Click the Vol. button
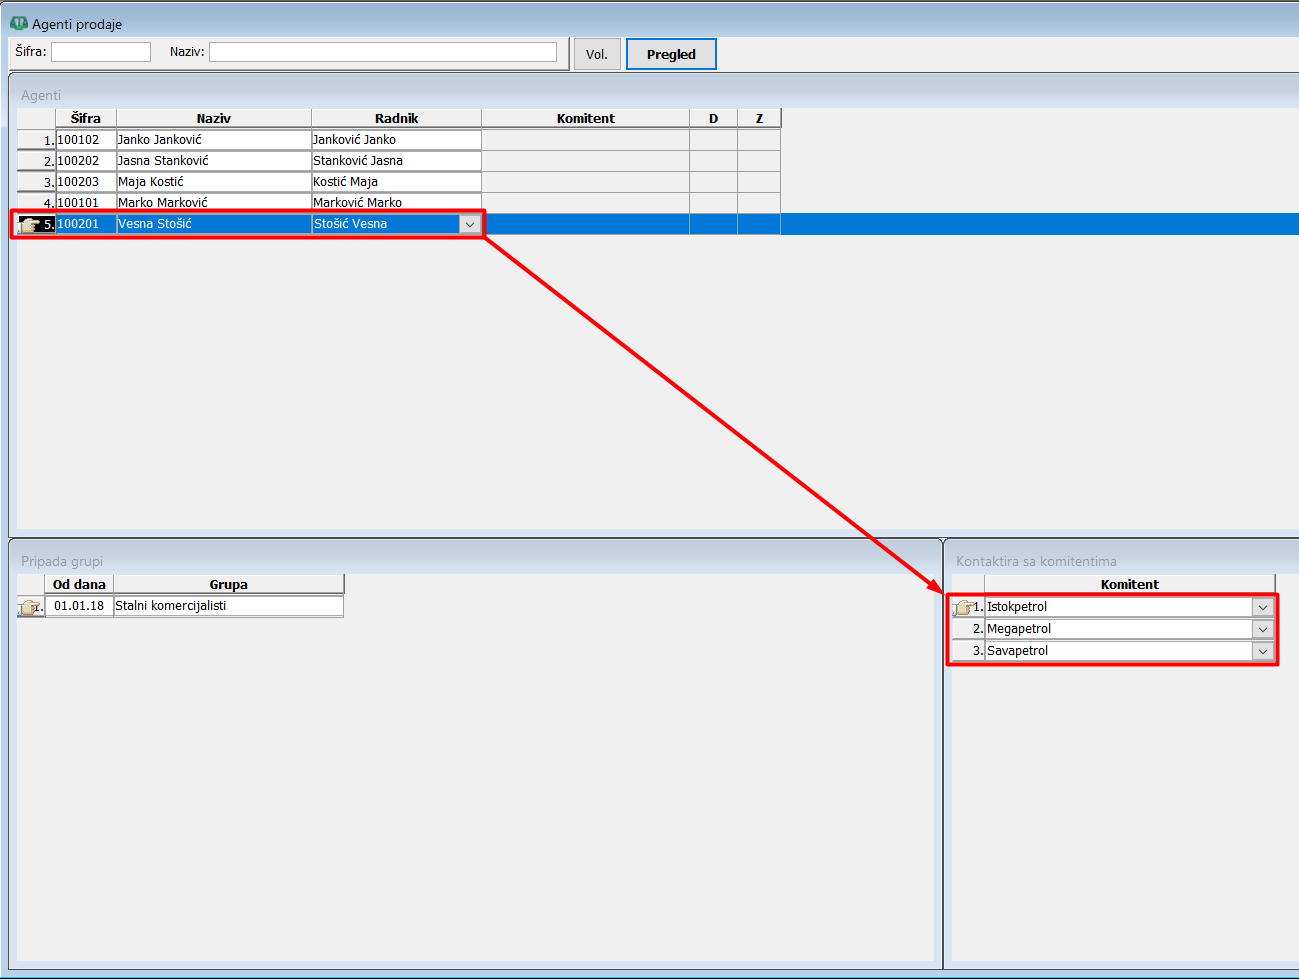Screen dimensions: 1299x980 click(597, 54)
